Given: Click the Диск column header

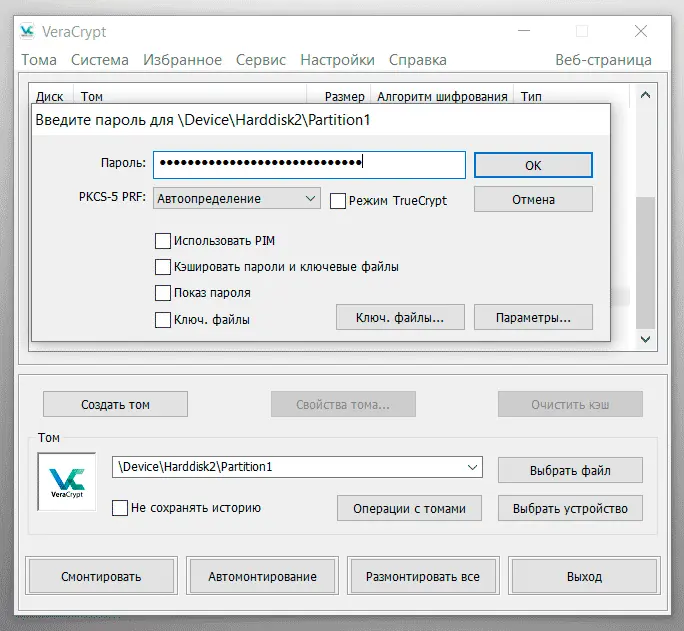Looking at the screenshot, I should click(50, 96).
